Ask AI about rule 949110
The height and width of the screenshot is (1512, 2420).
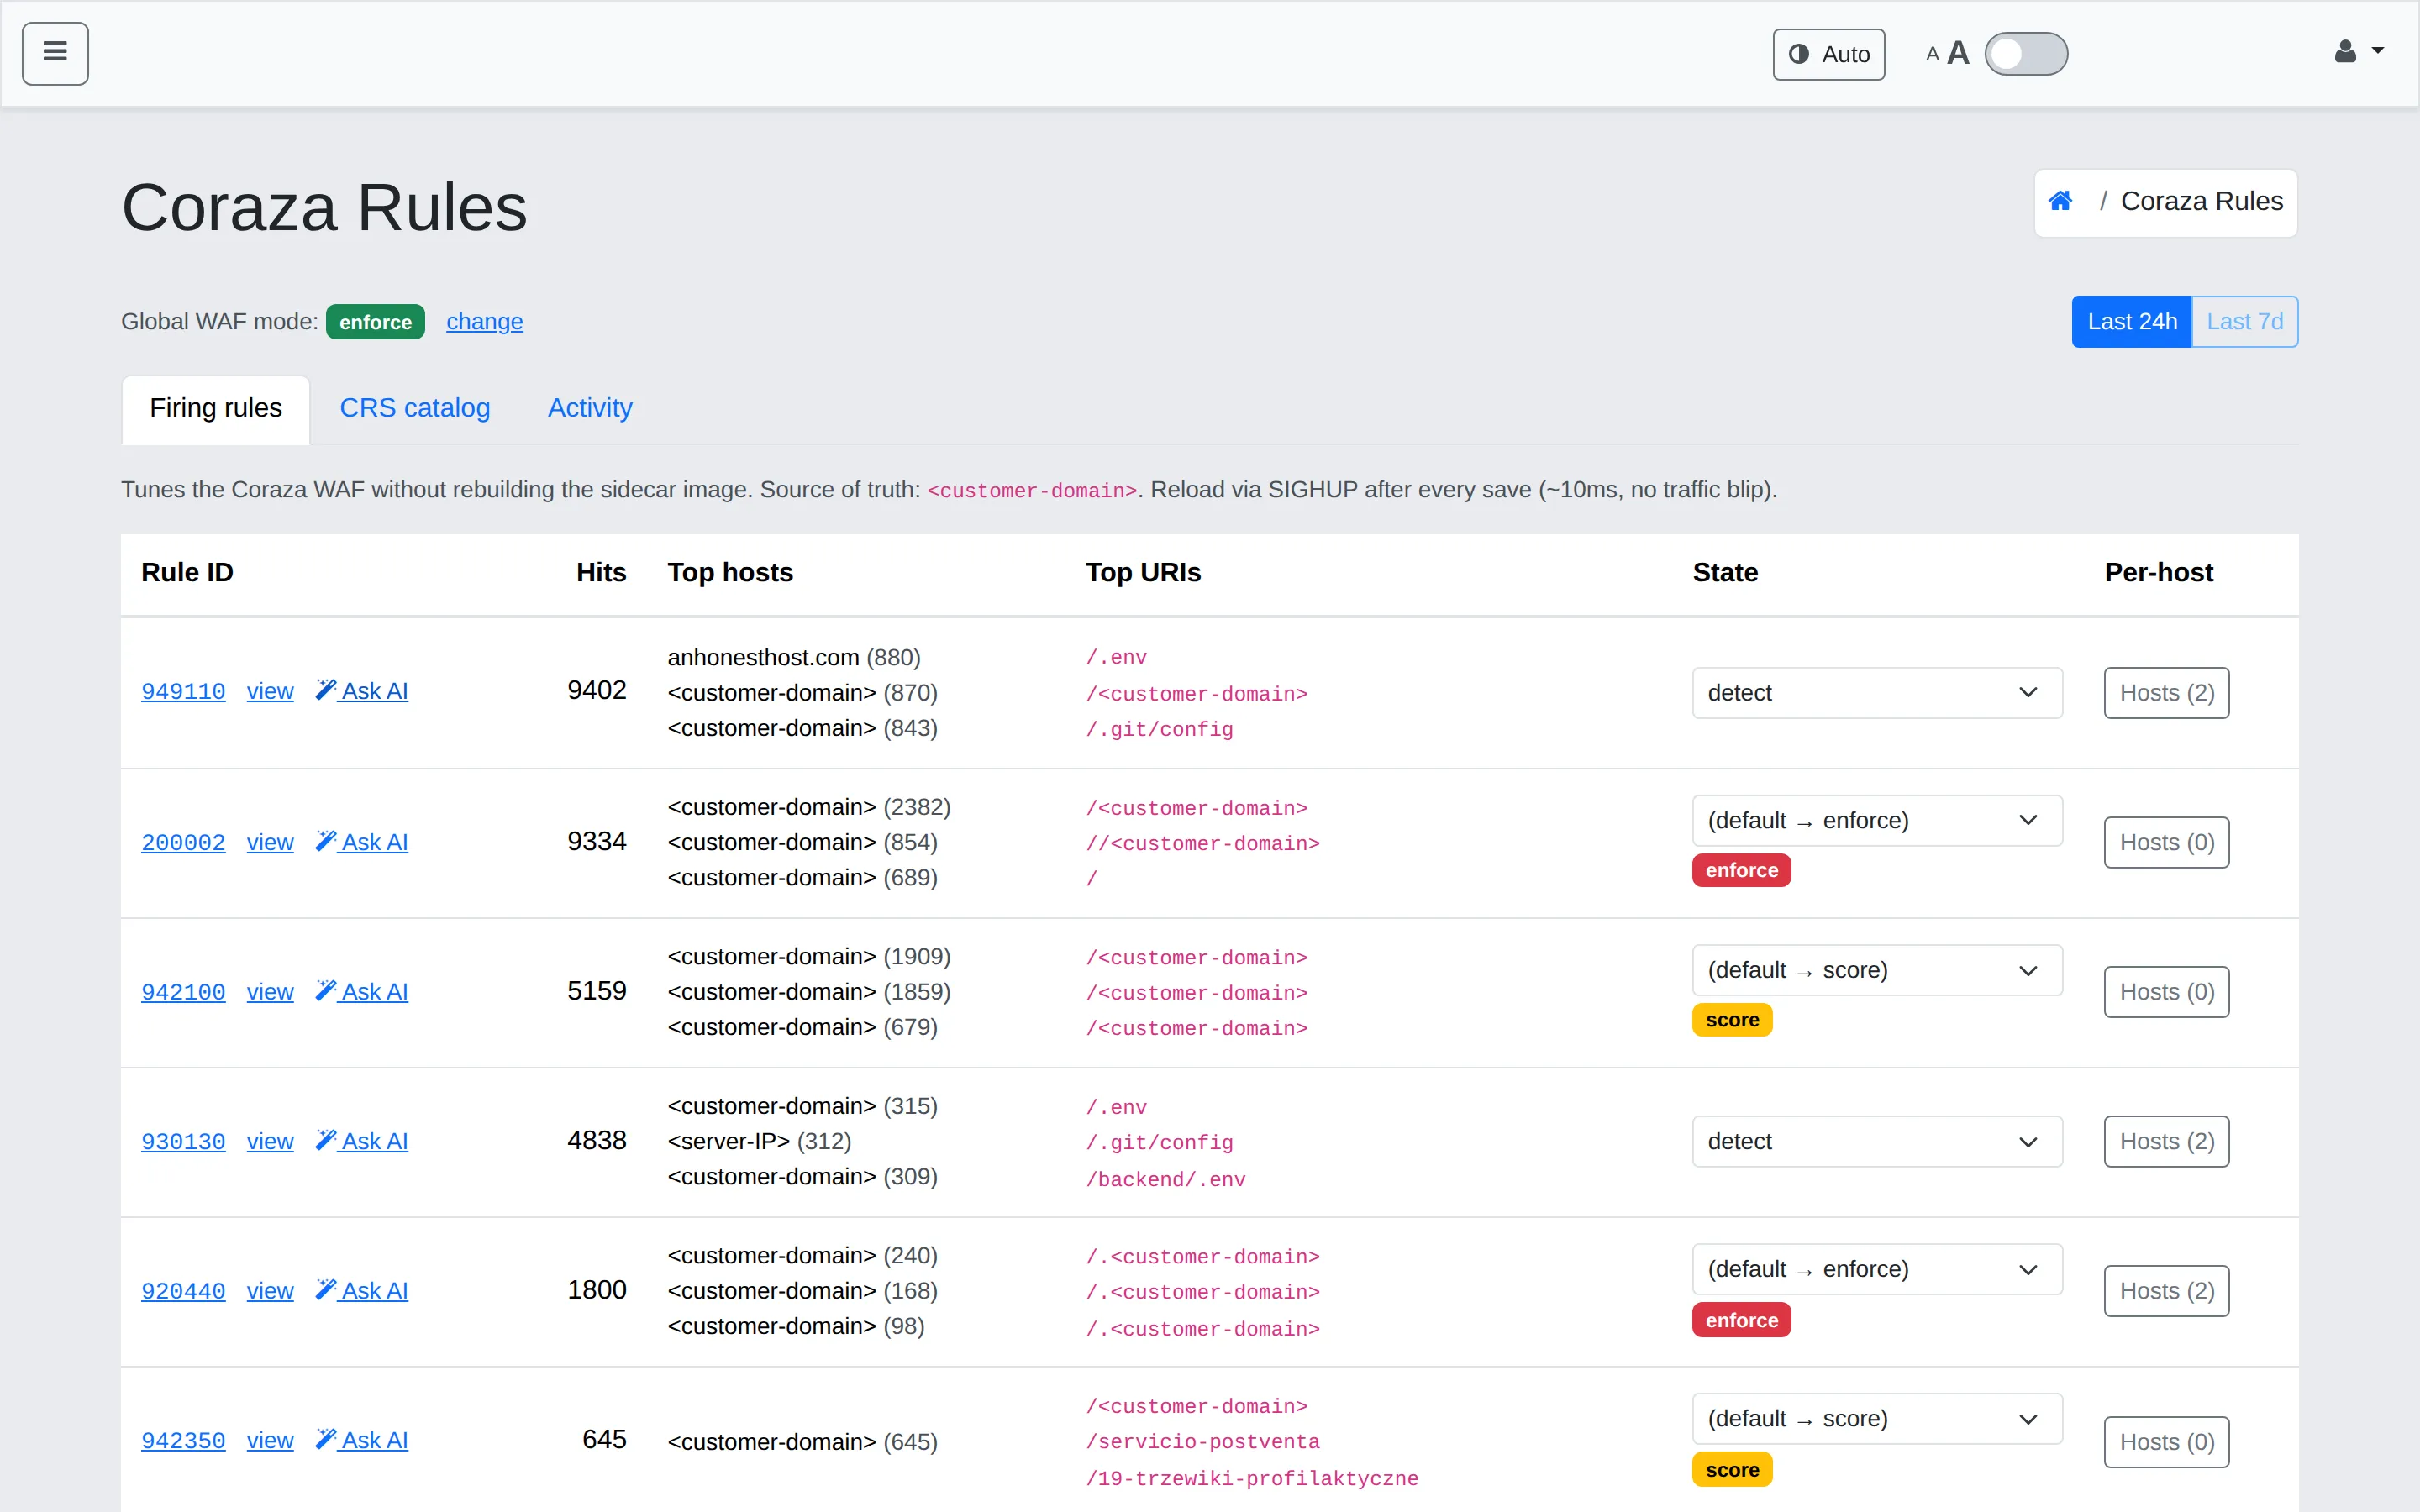click(362, 691)
